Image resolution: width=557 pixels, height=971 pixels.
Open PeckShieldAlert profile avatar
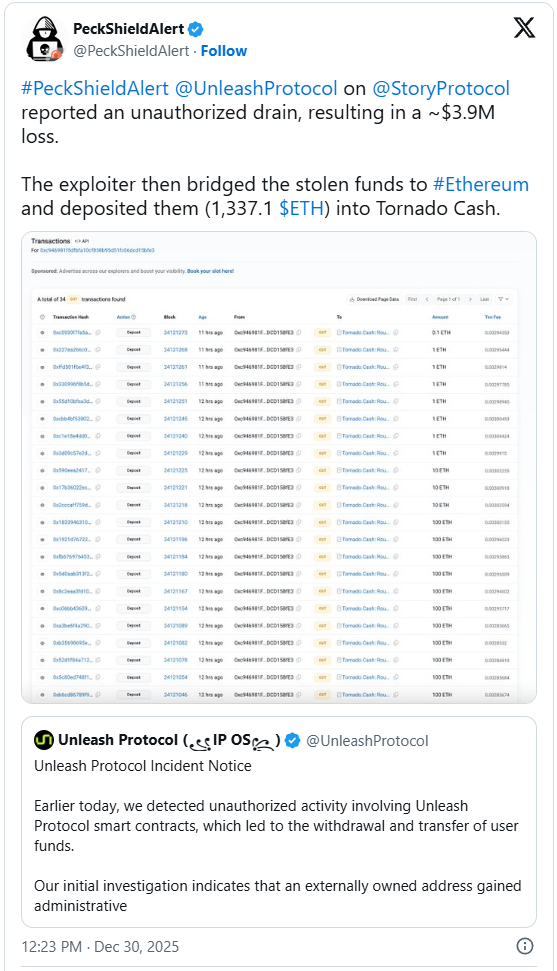pyautogui.click(x=43, y=40)
